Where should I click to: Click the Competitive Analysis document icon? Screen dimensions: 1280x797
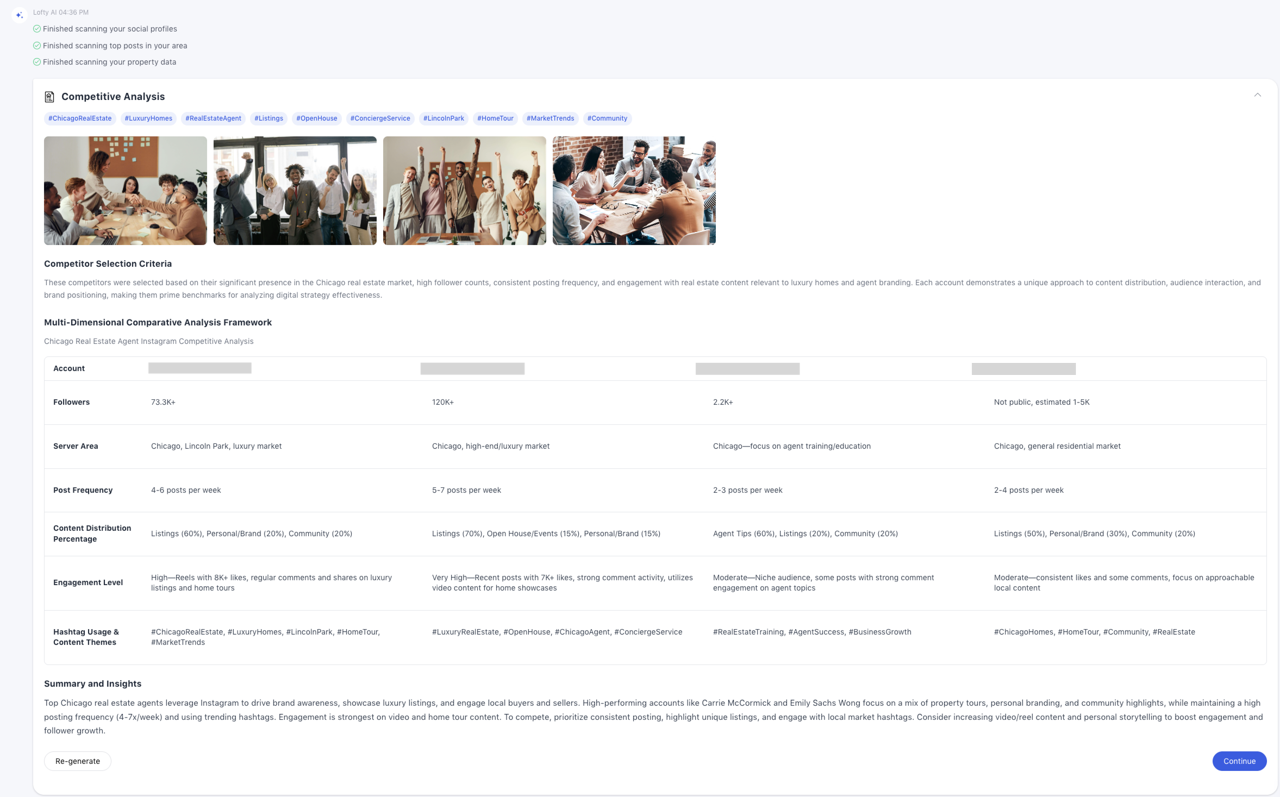[49, 97]
